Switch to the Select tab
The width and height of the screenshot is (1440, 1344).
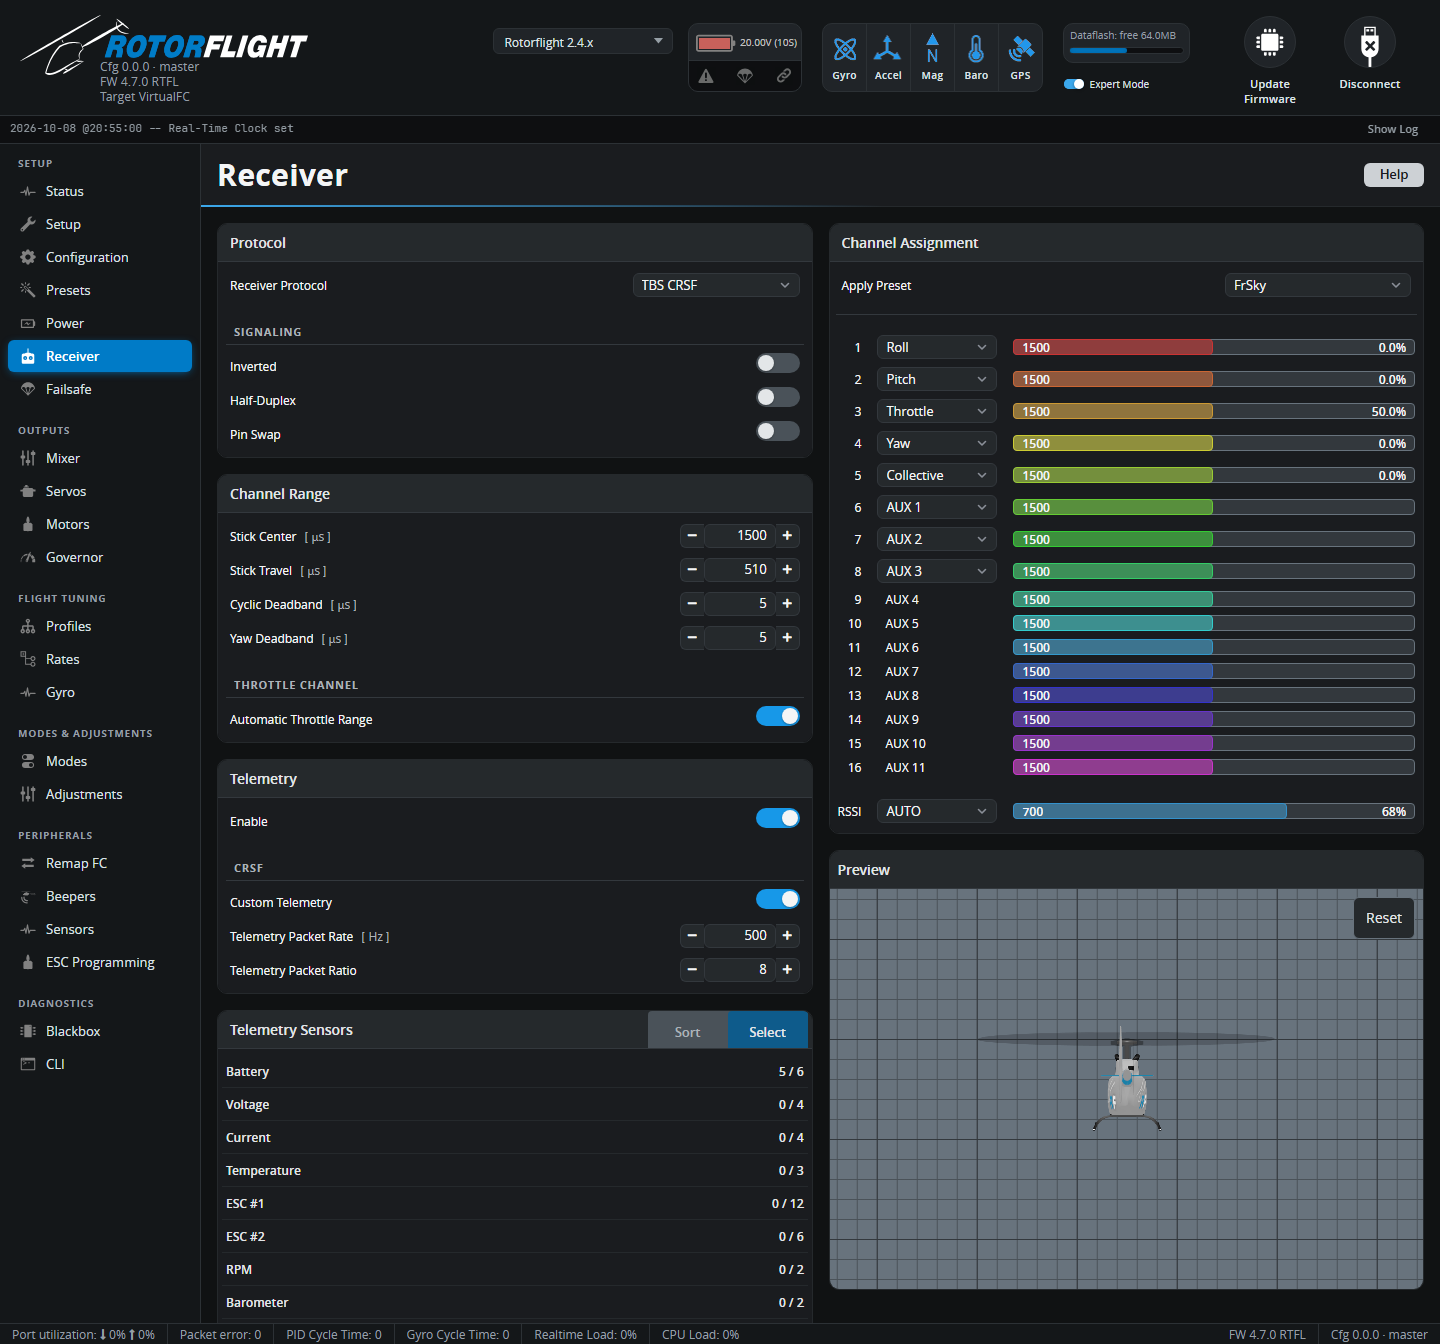(768, 1032)
